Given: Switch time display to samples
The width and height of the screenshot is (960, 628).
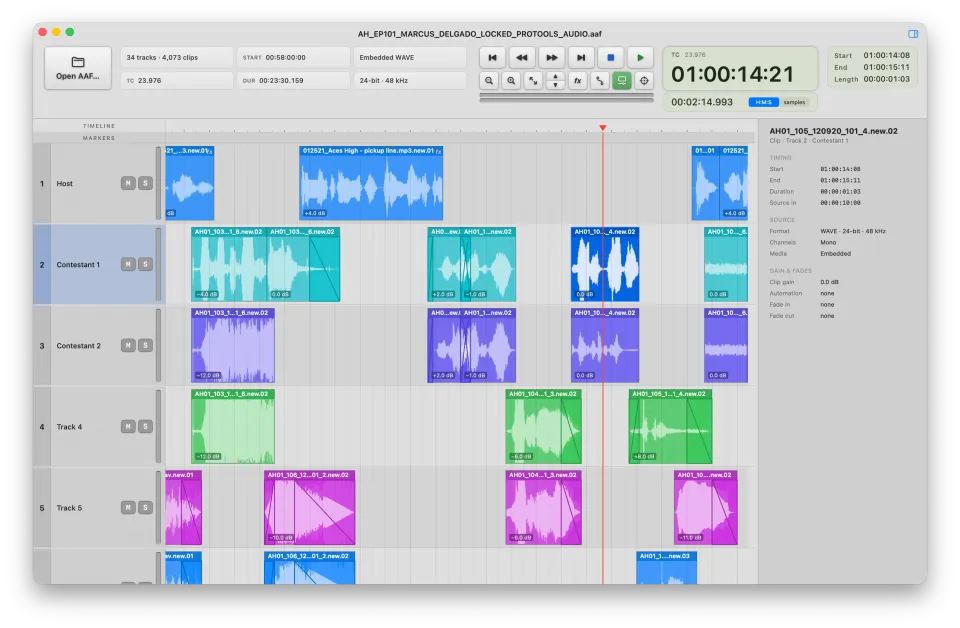Looking at the screenshot, I should 794,102.
